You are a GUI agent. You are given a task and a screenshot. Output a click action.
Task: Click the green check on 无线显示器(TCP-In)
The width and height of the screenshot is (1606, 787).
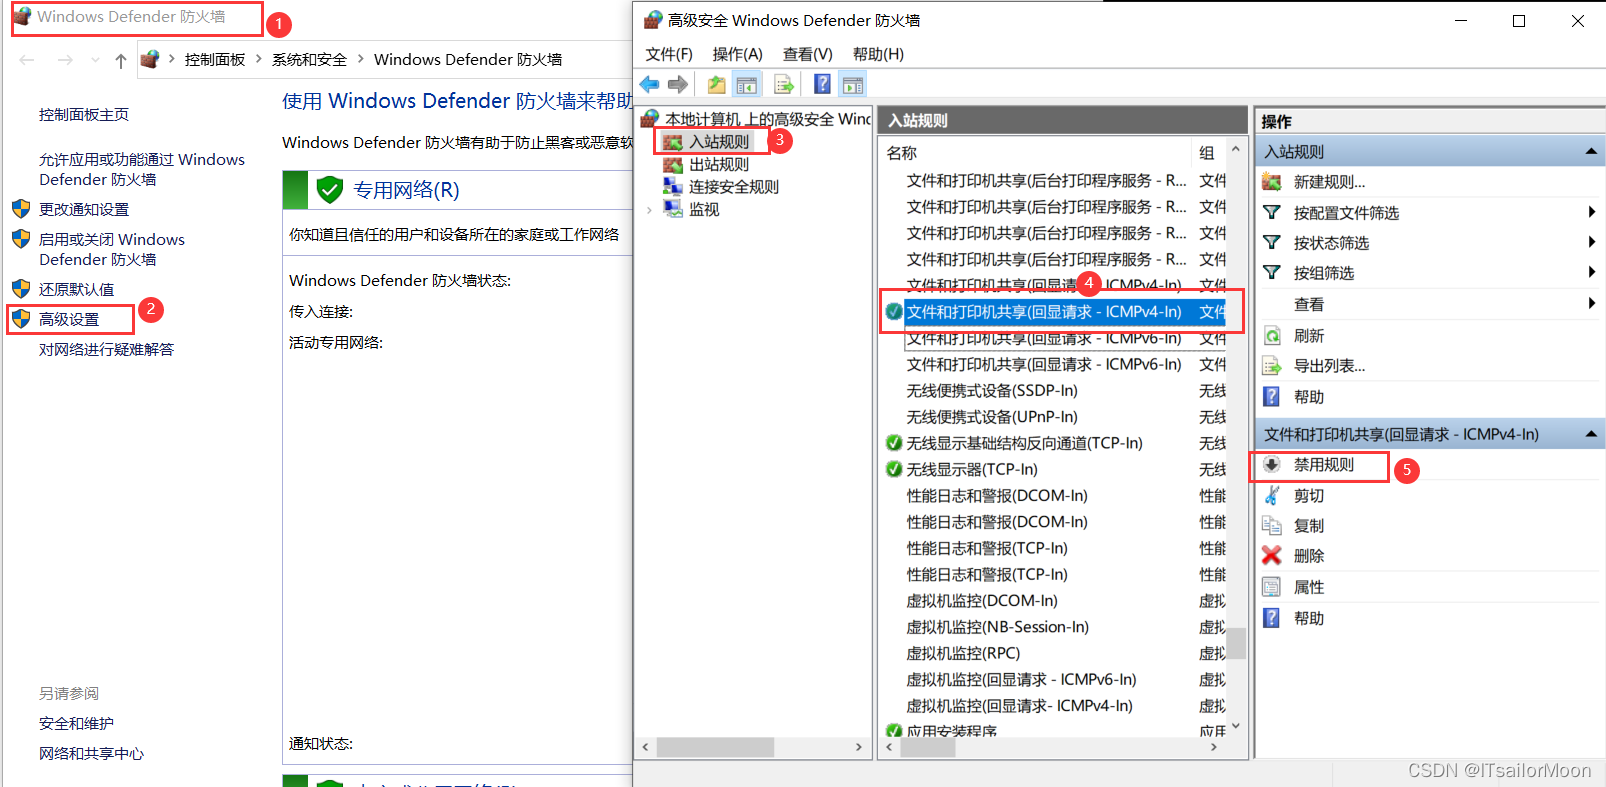point(894,469)
